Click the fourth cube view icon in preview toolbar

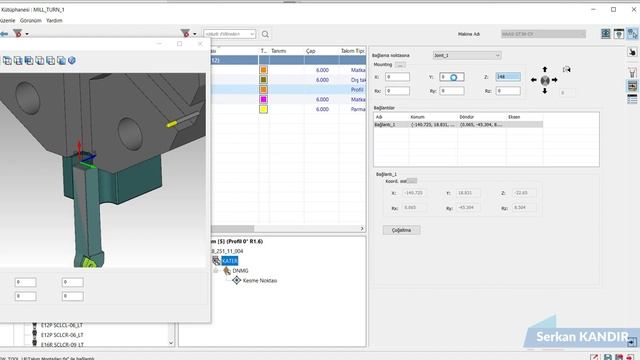tap(40, 60)
